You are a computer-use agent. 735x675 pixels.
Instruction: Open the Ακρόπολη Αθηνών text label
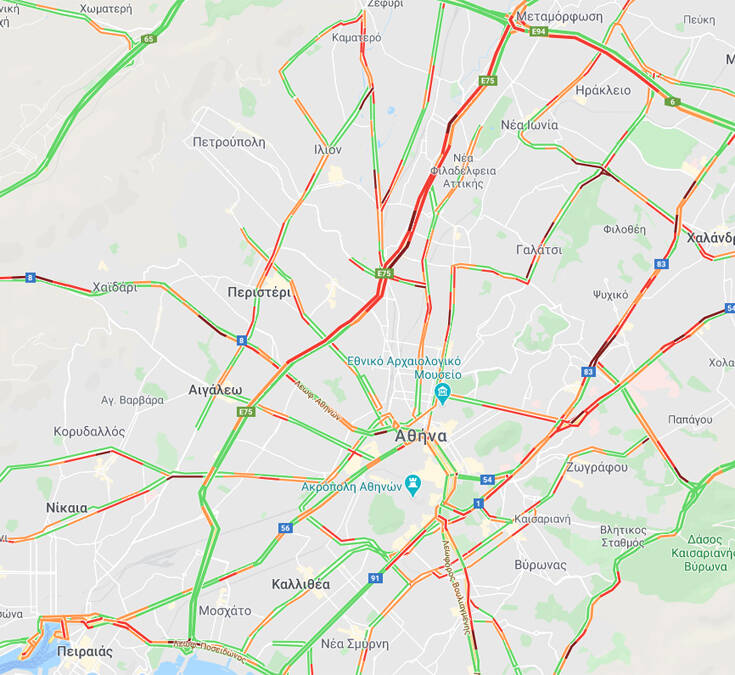point(352,487)
